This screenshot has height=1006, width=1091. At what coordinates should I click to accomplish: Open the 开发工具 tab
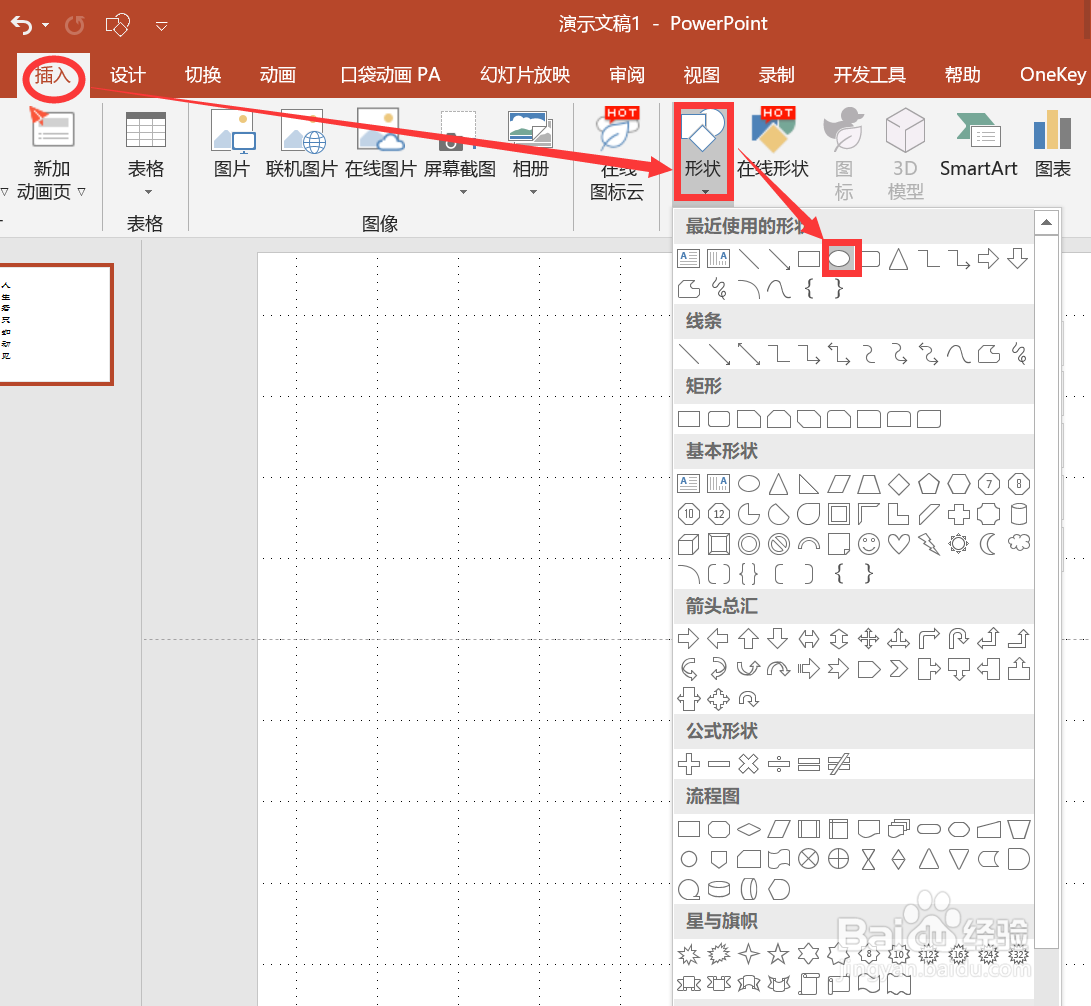[x=870, y=75]
